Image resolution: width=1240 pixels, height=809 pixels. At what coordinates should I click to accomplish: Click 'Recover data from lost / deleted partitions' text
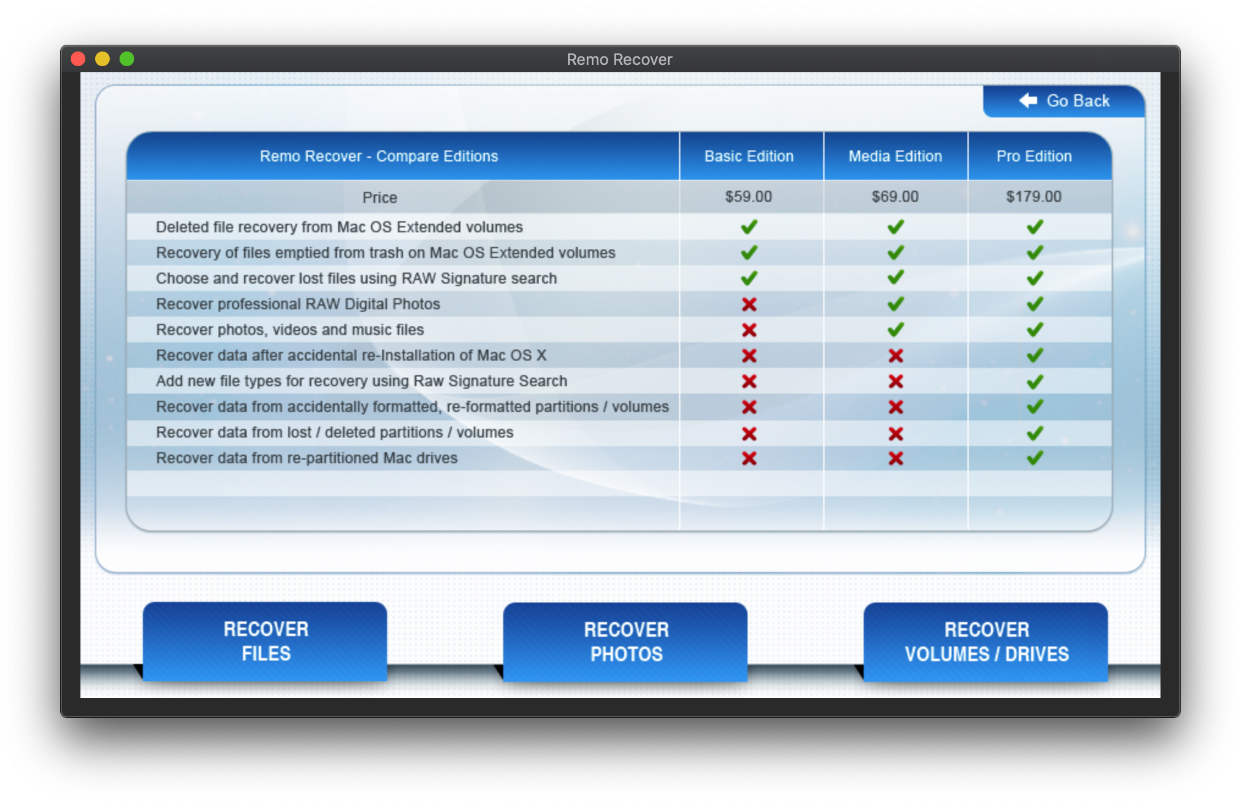pos(335,433)
